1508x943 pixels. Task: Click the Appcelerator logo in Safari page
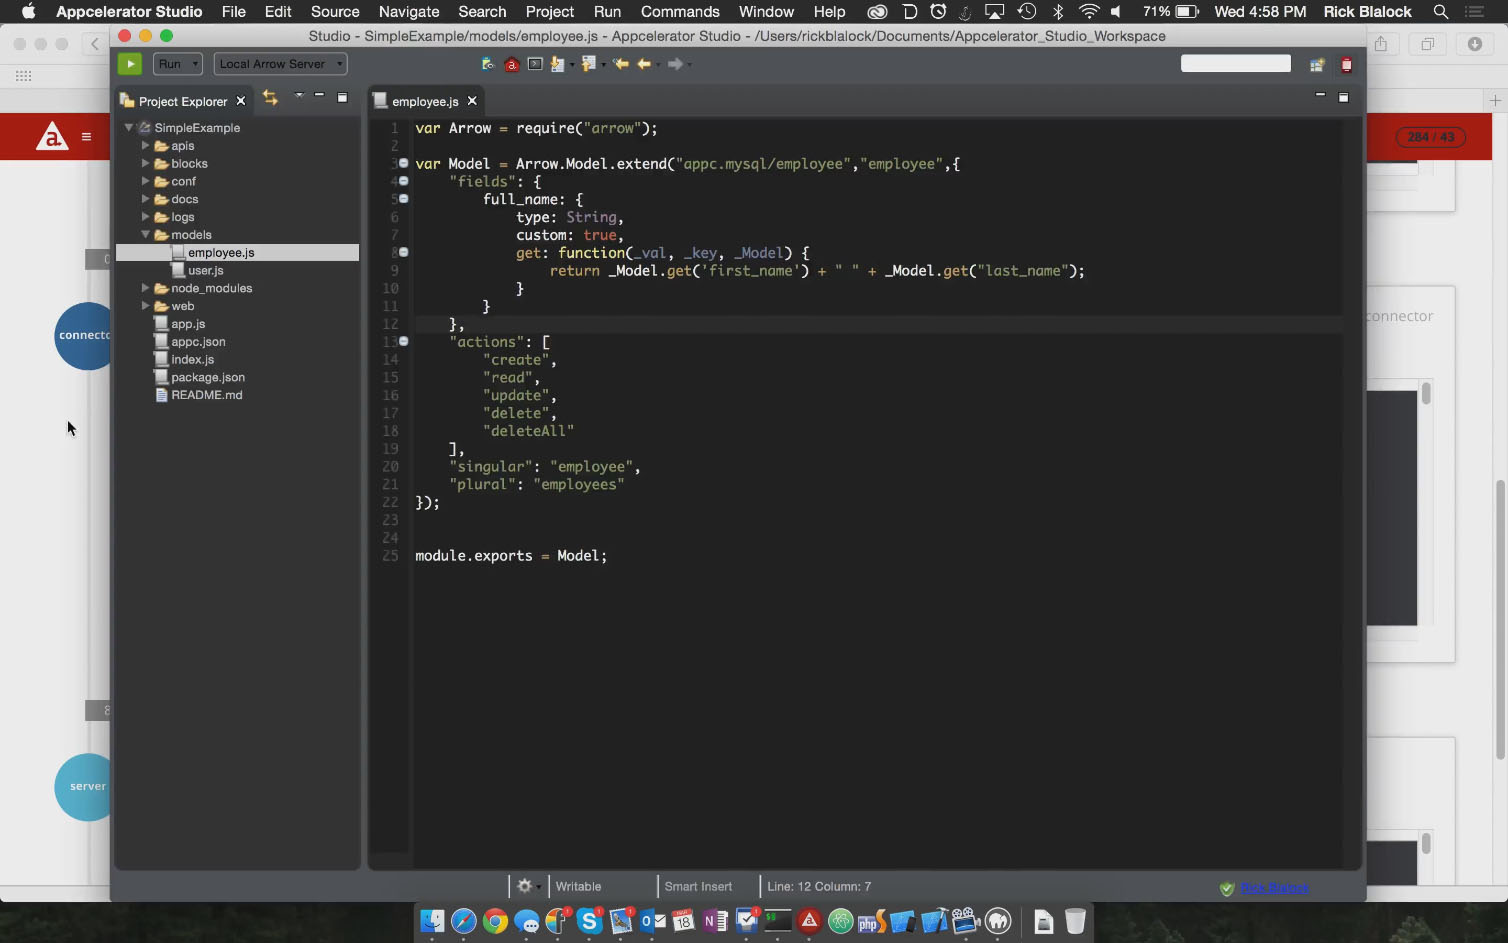[x=52, y=137]
